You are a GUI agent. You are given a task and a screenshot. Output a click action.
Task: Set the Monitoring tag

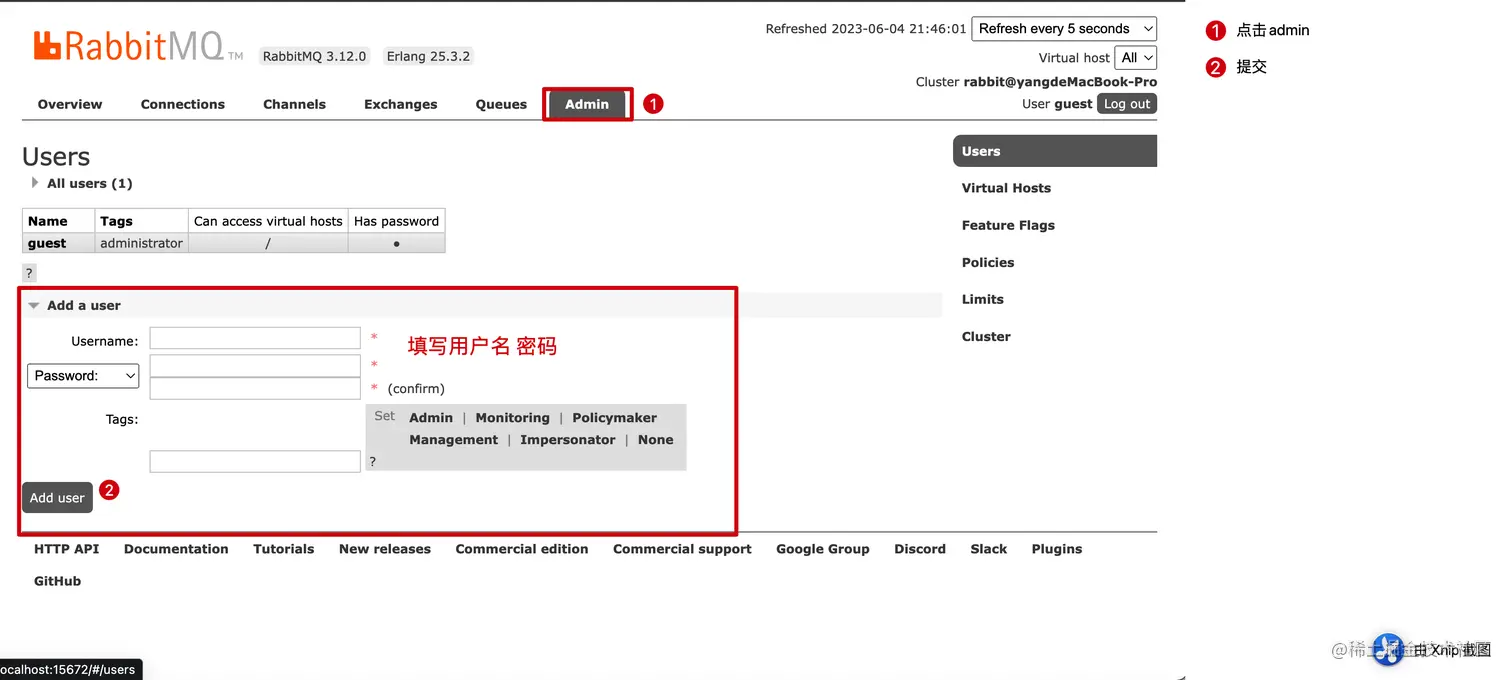[x=512, y=418]
